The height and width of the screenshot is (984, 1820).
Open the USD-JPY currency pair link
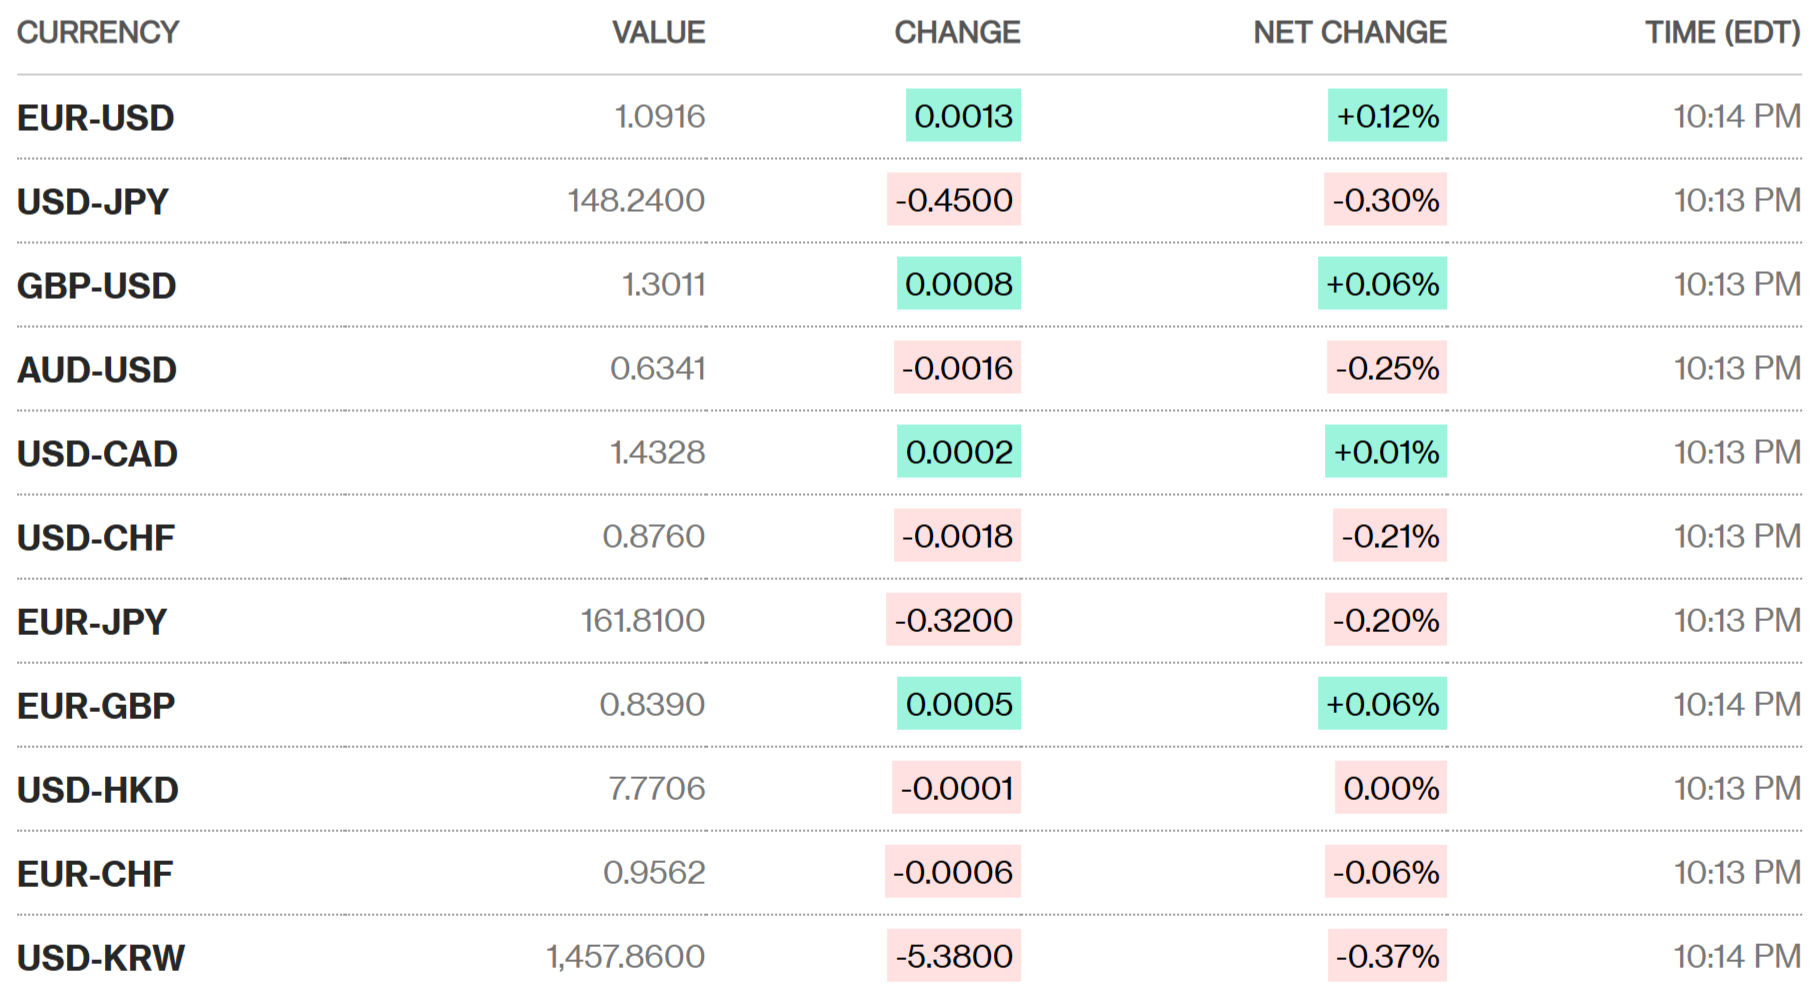click(93, 202)
